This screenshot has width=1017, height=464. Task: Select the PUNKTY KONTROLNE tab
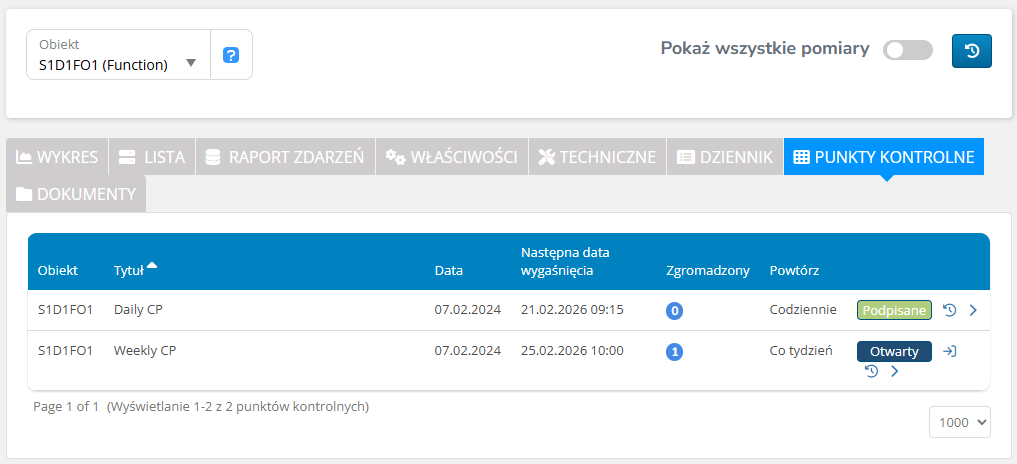pyautogui.click(x=883, y=156)
